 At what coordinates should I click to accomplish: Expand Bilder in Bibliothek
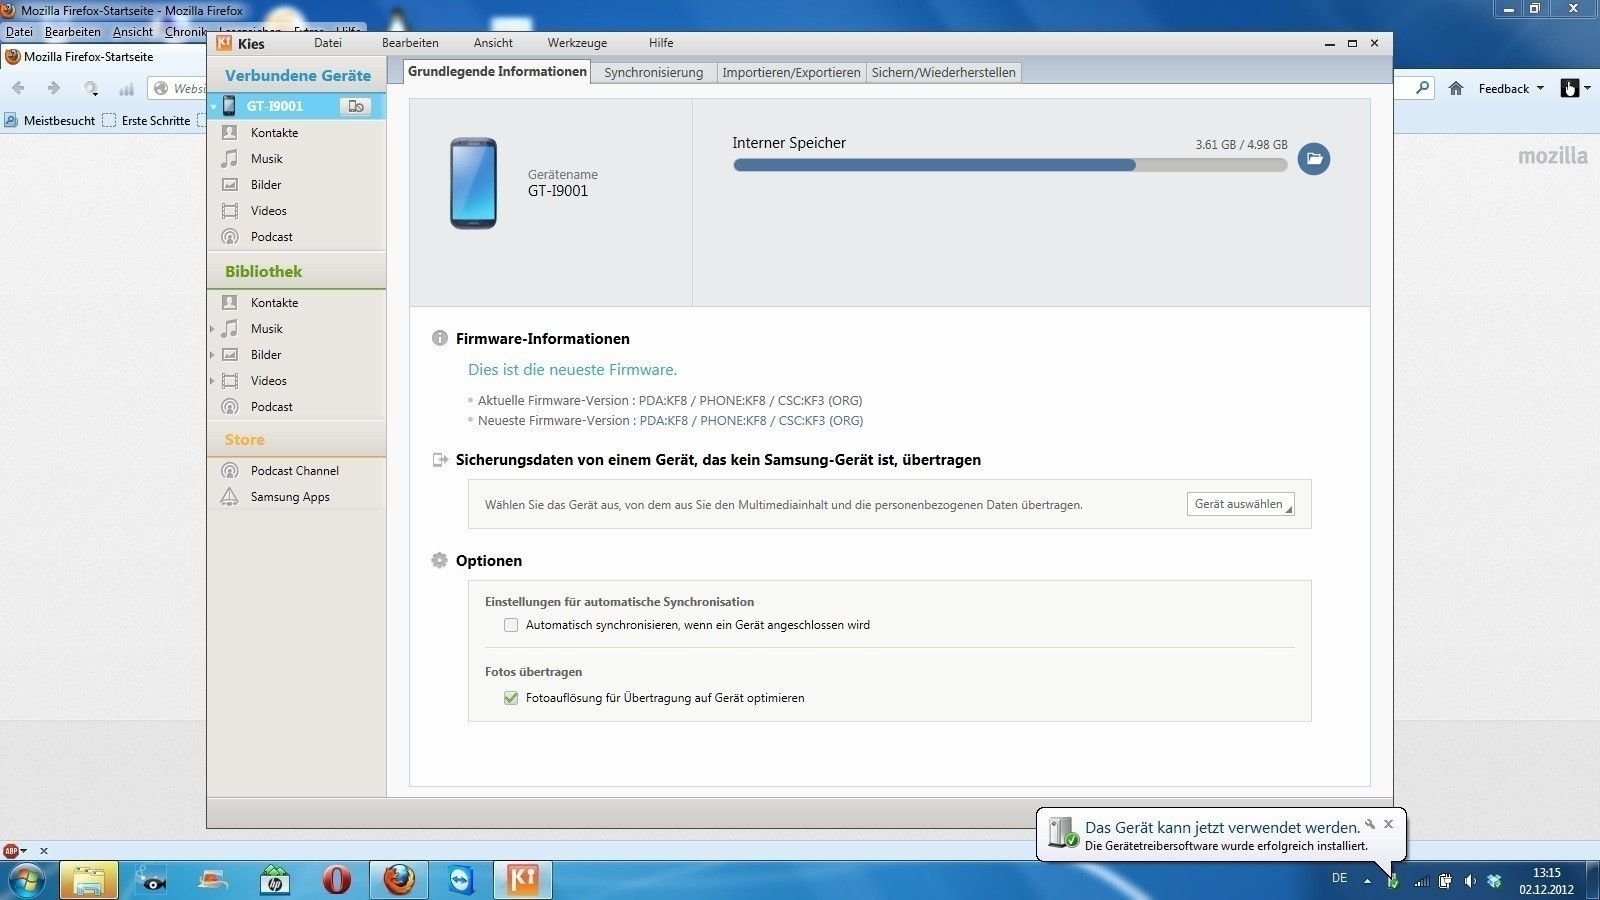(x=212, y=355)
